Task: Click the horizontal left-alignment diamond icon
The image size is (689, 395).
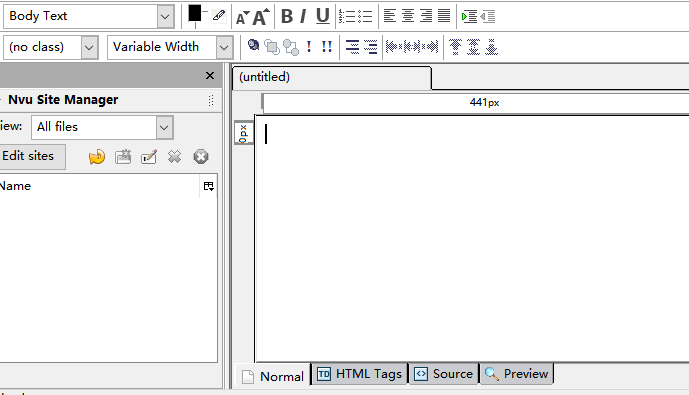Action: (x=394, y=47)
